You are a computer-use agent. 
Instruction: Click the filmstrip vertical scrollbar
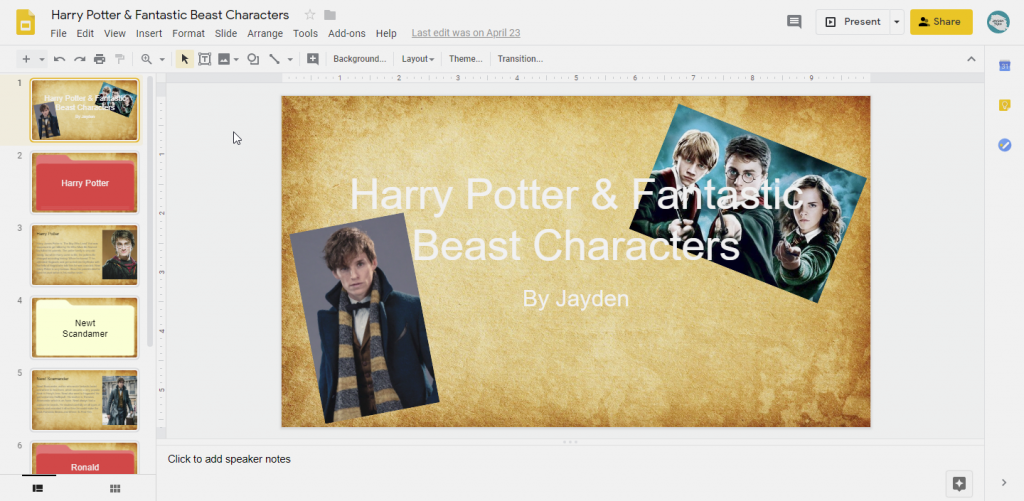tap(150, 211)
